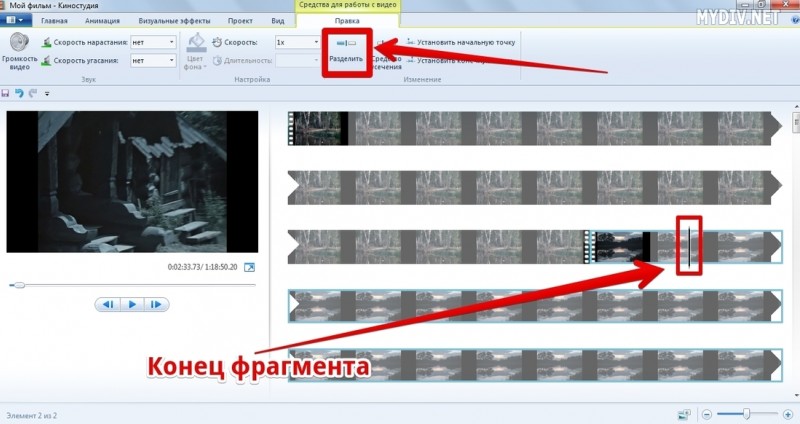Select the first clip's opening thumbnail

coord(318,129)
